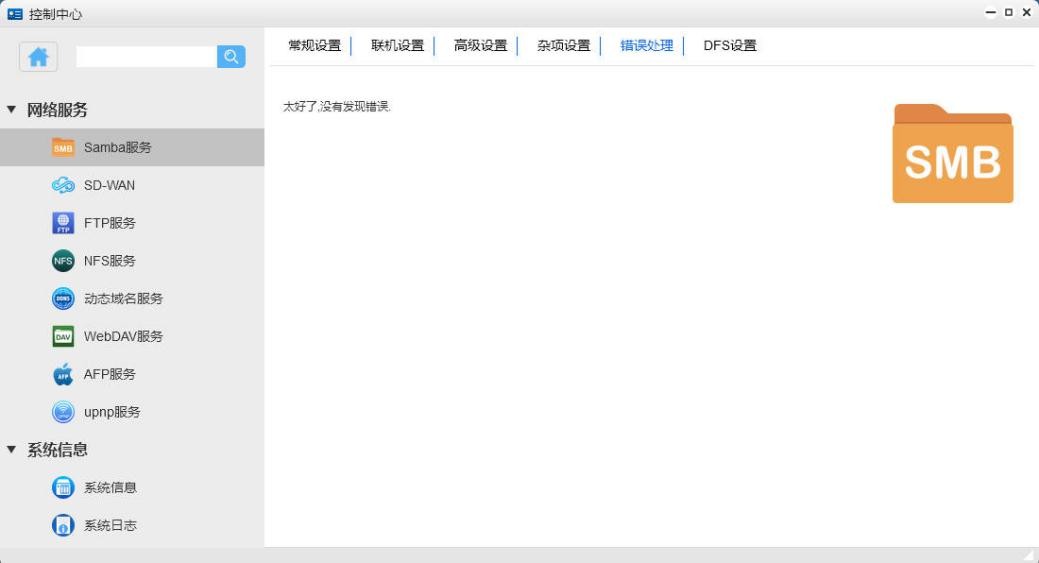Click the home icon button
This screenshot has height=563, width=1039.
[39, 57]
